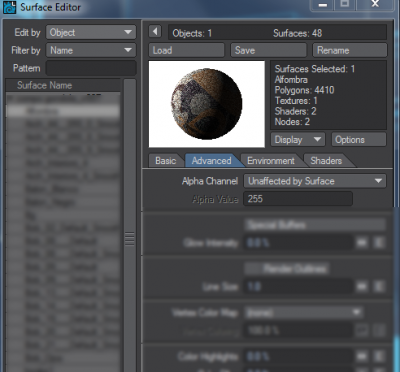400x372 pixels.
Task: Collapse the surface list with the arrow button
Action: tap(155, 32)
